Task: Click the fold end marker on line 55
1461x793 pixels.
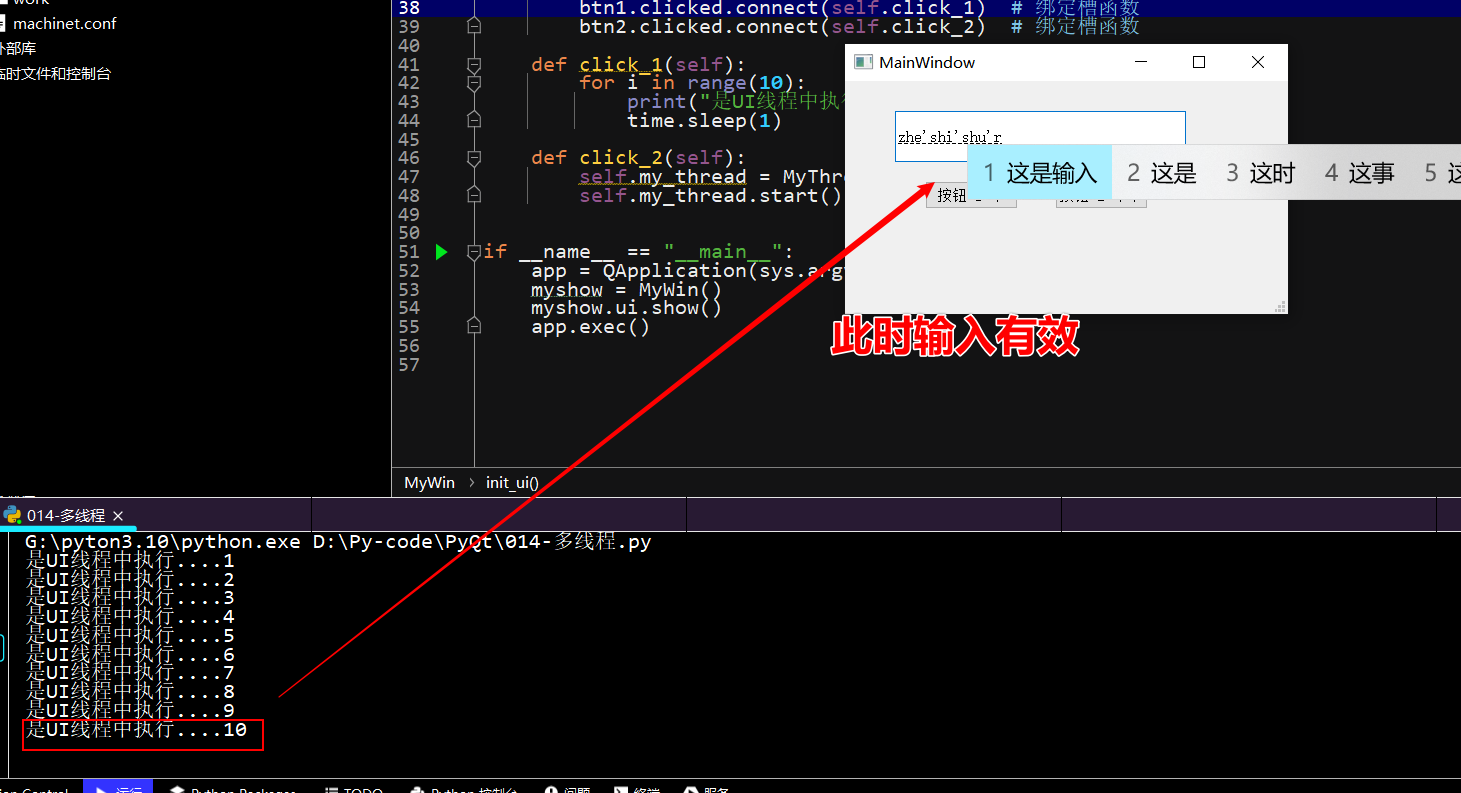Action: pos(474,327)
